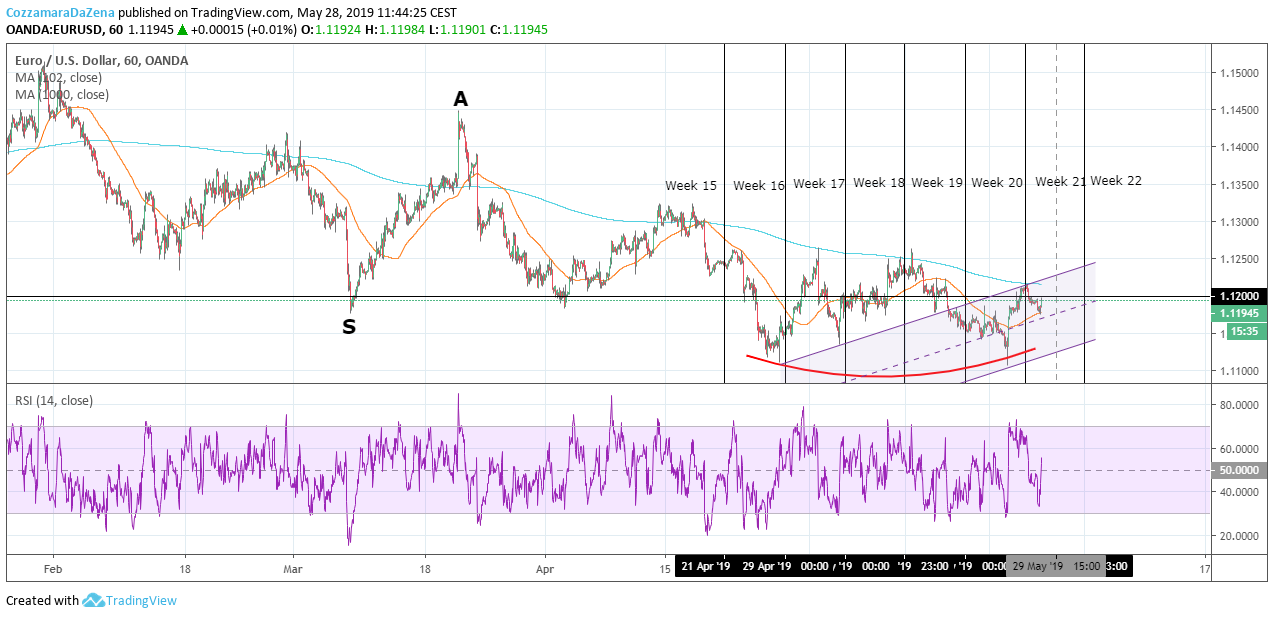Select the Week 20 label

coord(997,183)
